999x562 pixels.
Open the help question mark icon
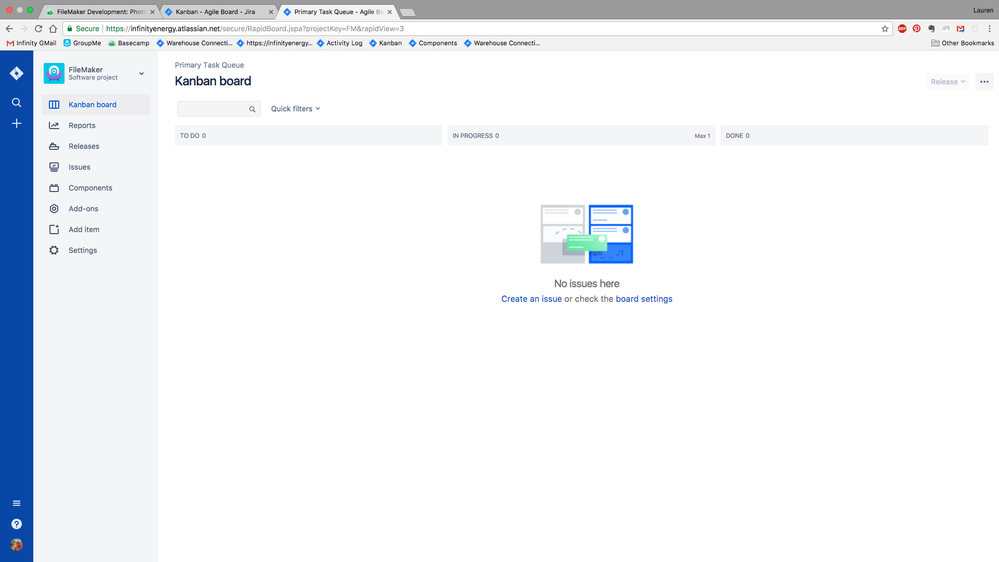pos(17,524)
